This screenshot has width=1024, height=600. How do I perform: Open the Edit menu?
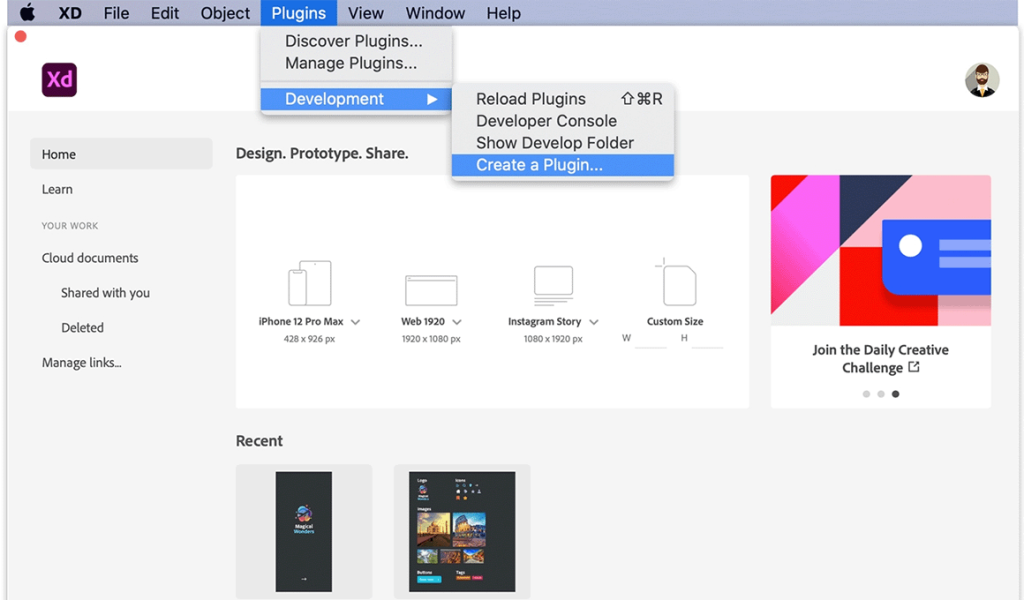point(165,13)
